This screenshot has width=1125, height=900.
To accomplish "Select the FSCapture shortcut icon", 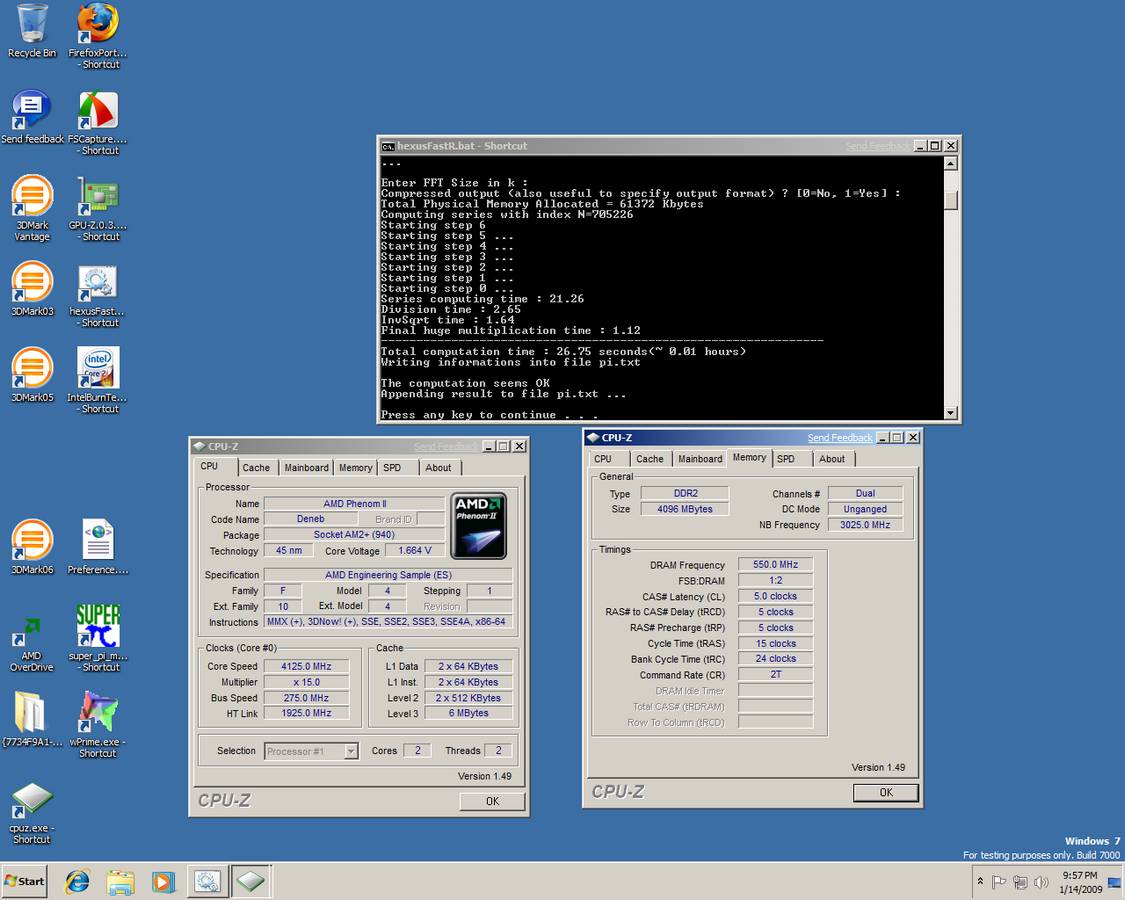I will coord(98,123).
